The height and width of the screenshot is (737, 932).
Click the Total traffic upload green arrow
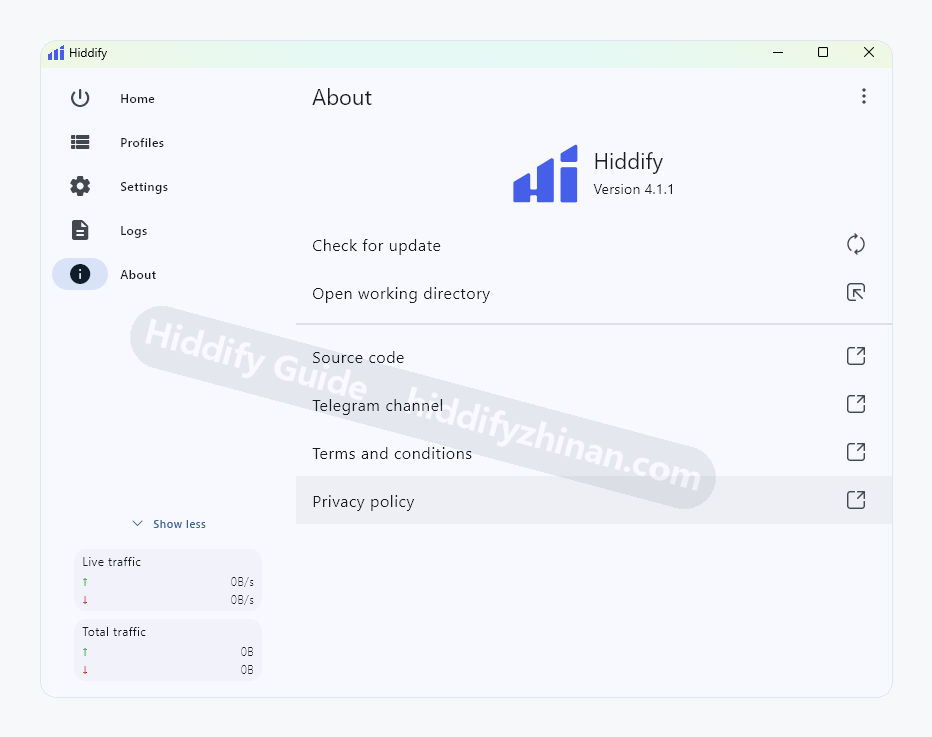(x=85, y=652)
